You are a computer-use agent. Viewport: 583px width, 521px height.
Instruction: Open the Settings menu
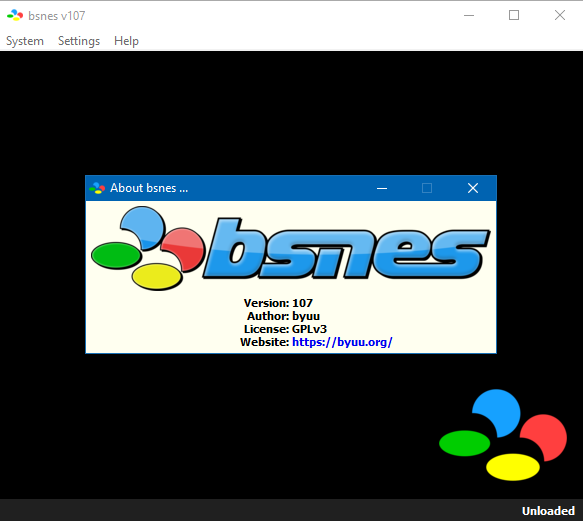79,41
